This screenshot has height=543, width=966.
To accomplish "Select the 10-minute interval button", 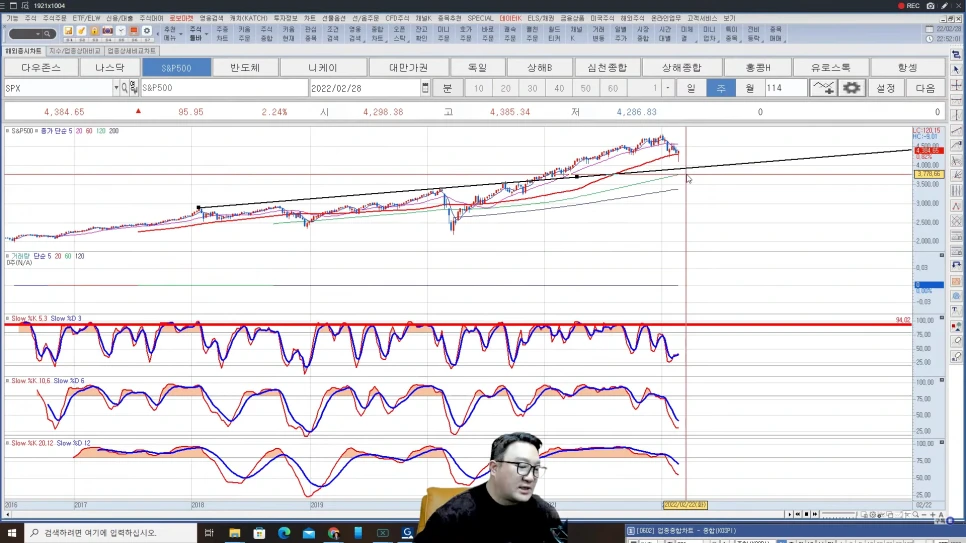I will (x=479, y=88).
